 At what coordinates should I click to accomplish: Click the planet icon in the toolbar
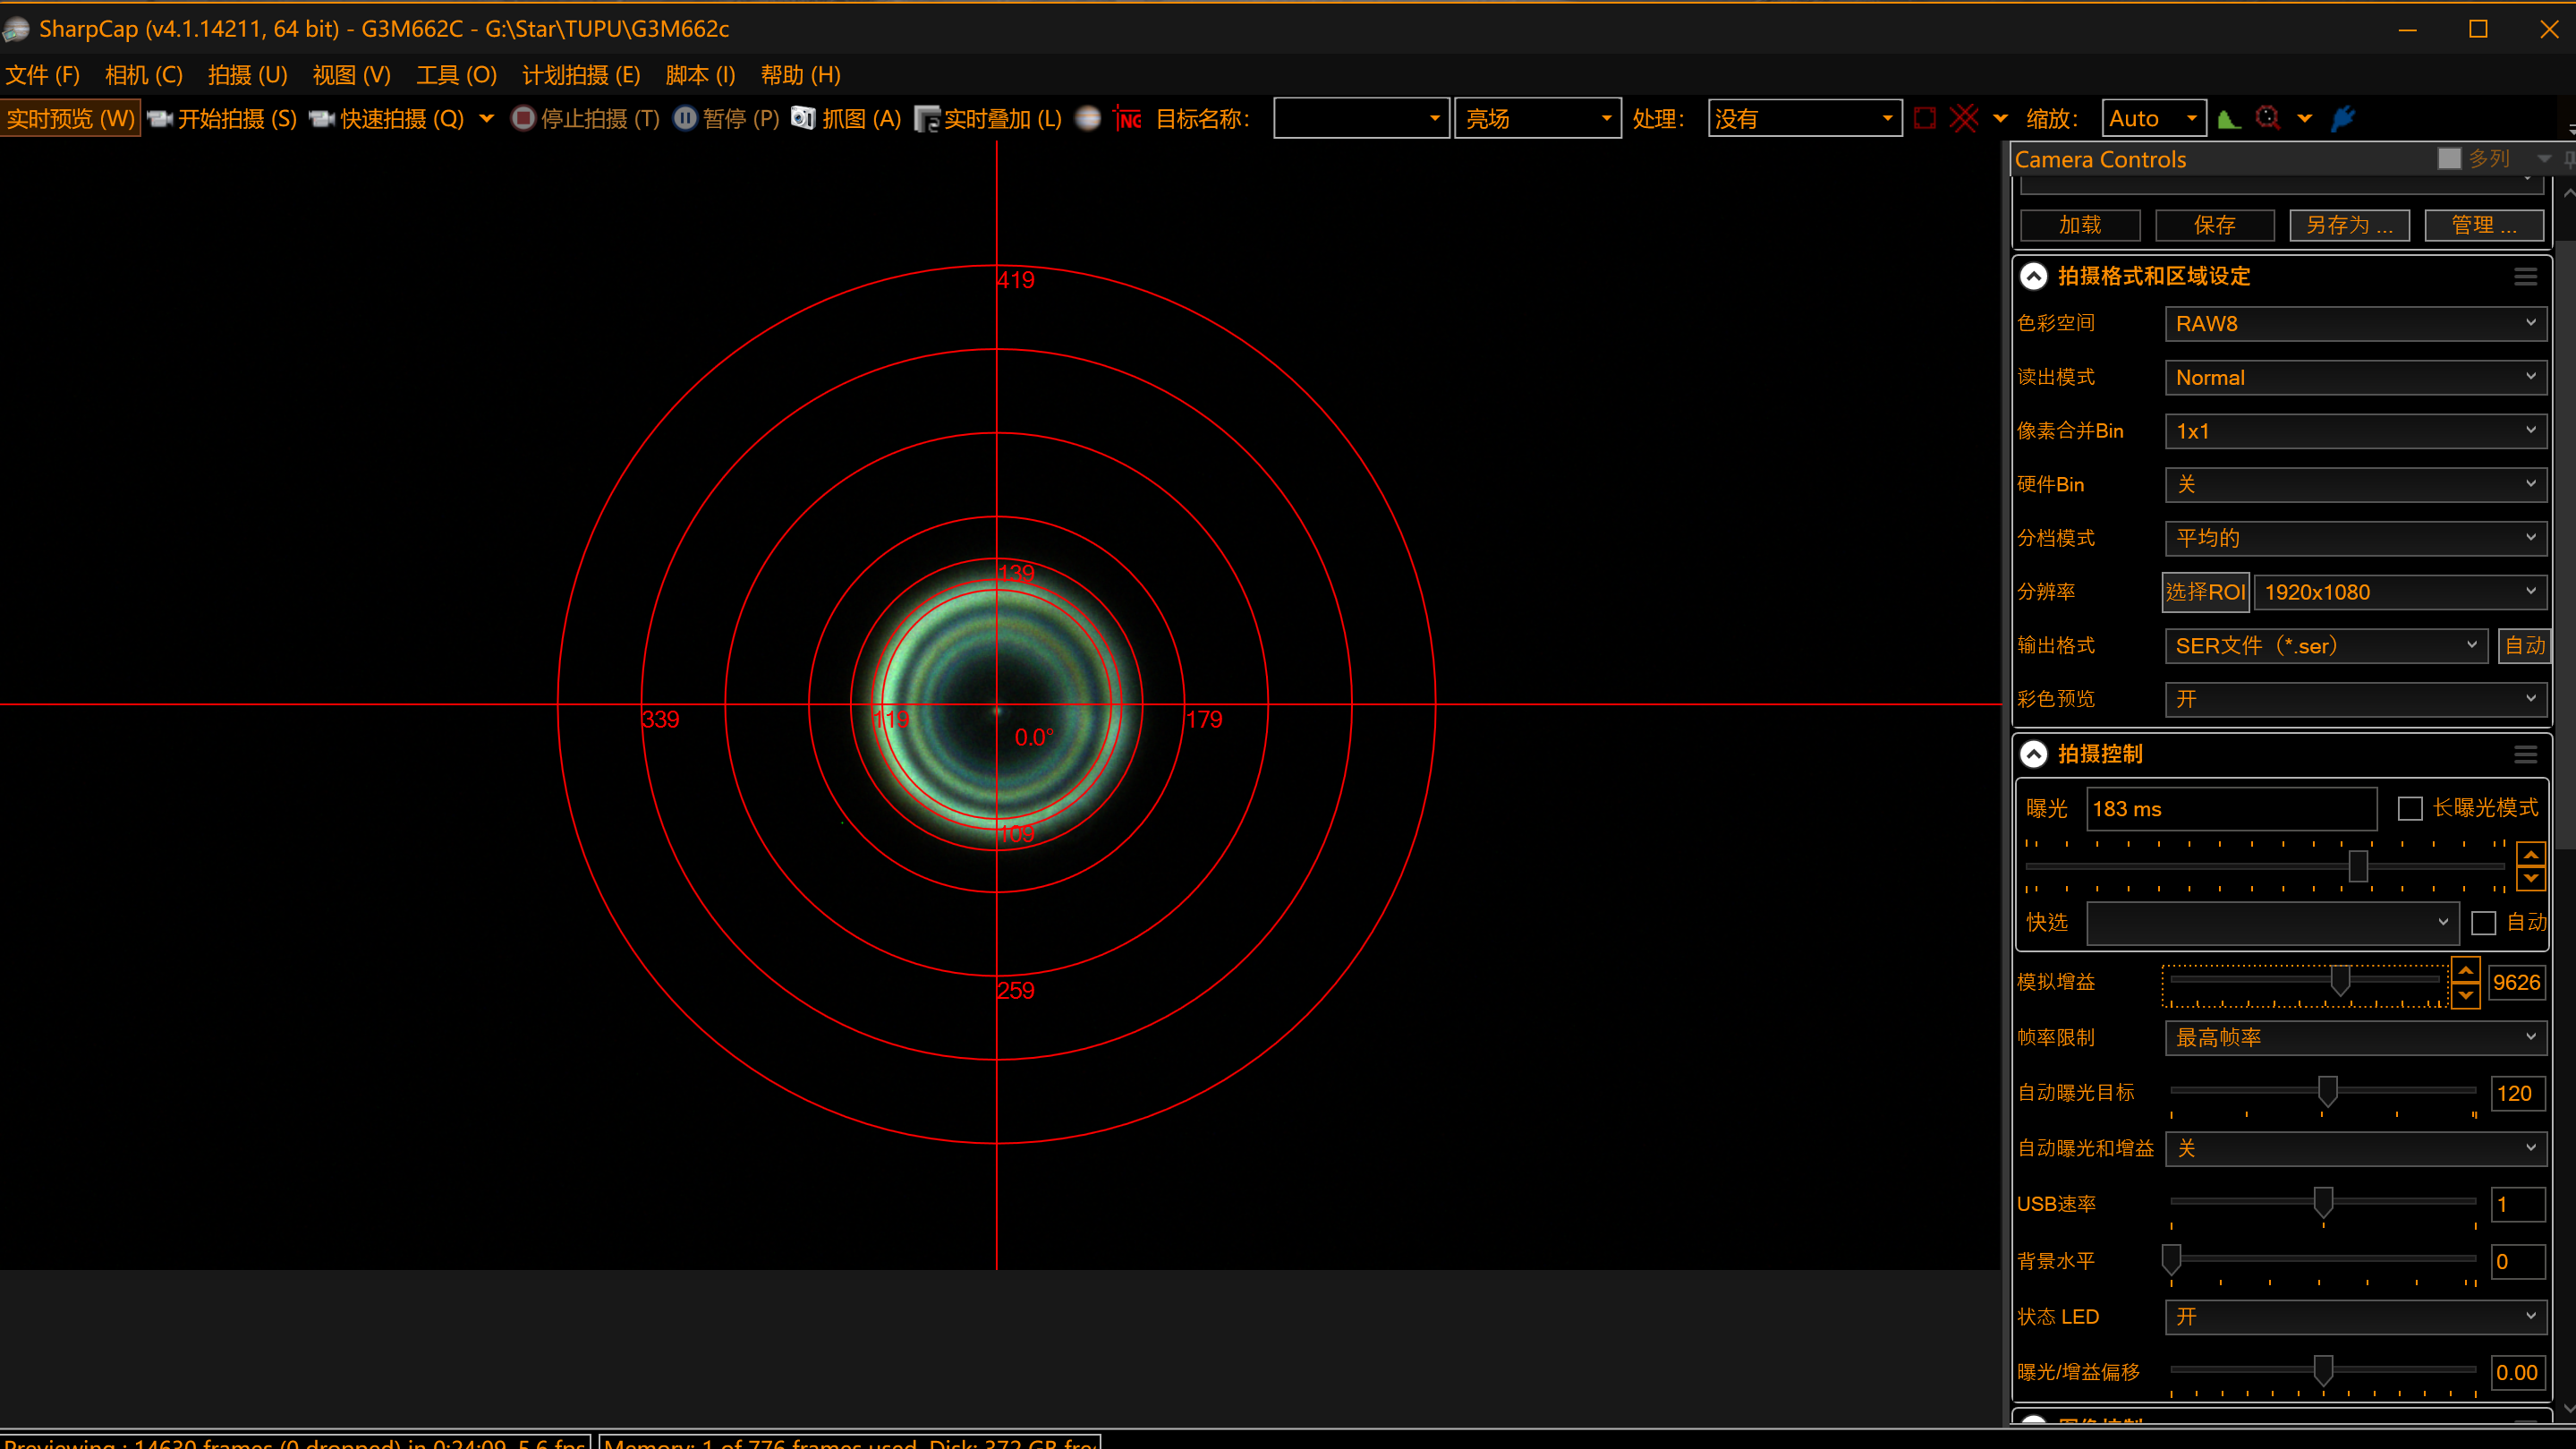[1088, 118]
